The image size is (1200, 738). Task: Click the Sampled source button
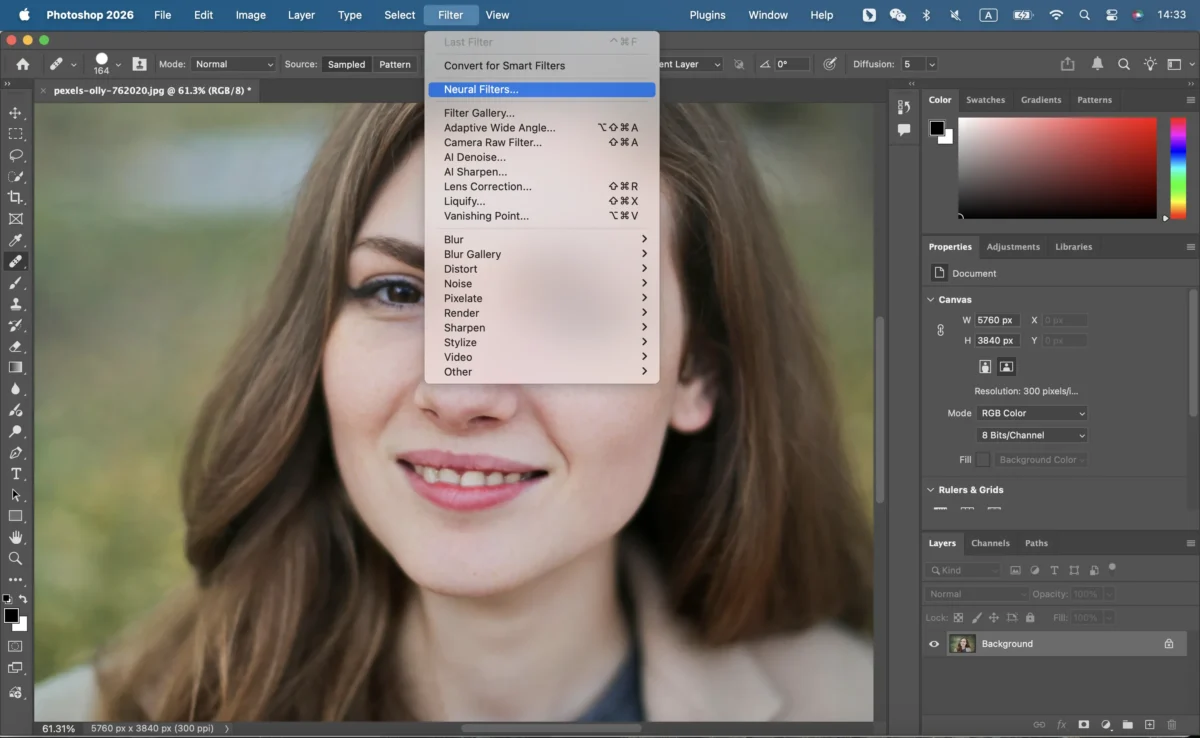click(346, 64)
